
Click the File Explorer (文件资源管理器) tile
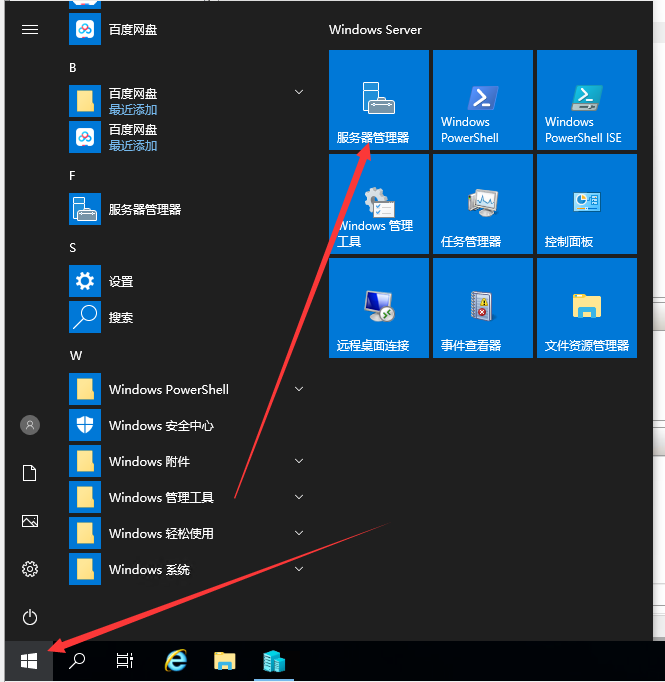point(586,308)
